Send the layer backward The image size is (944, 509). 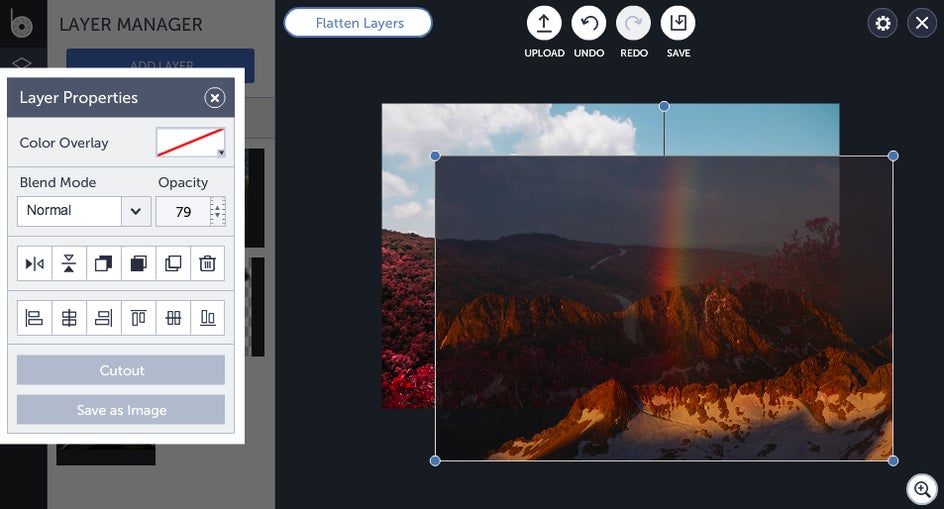(x=138, y=263)
